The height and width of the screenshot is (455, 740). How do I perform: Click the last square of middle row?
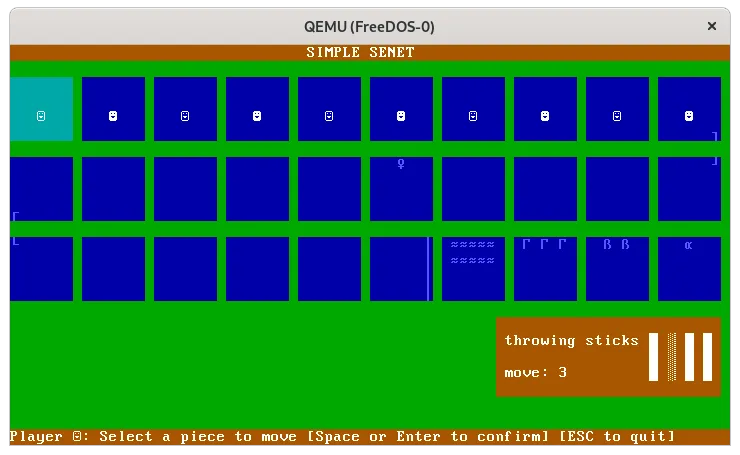pyautogui.click(x=690, y=189)
